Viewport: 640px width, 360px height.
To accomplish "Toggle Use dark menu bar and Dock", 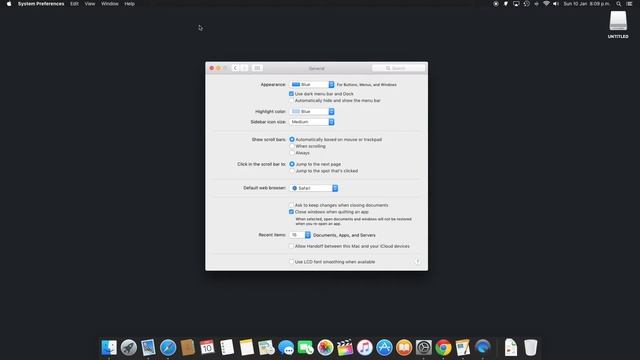I will (x=291, y=94).
